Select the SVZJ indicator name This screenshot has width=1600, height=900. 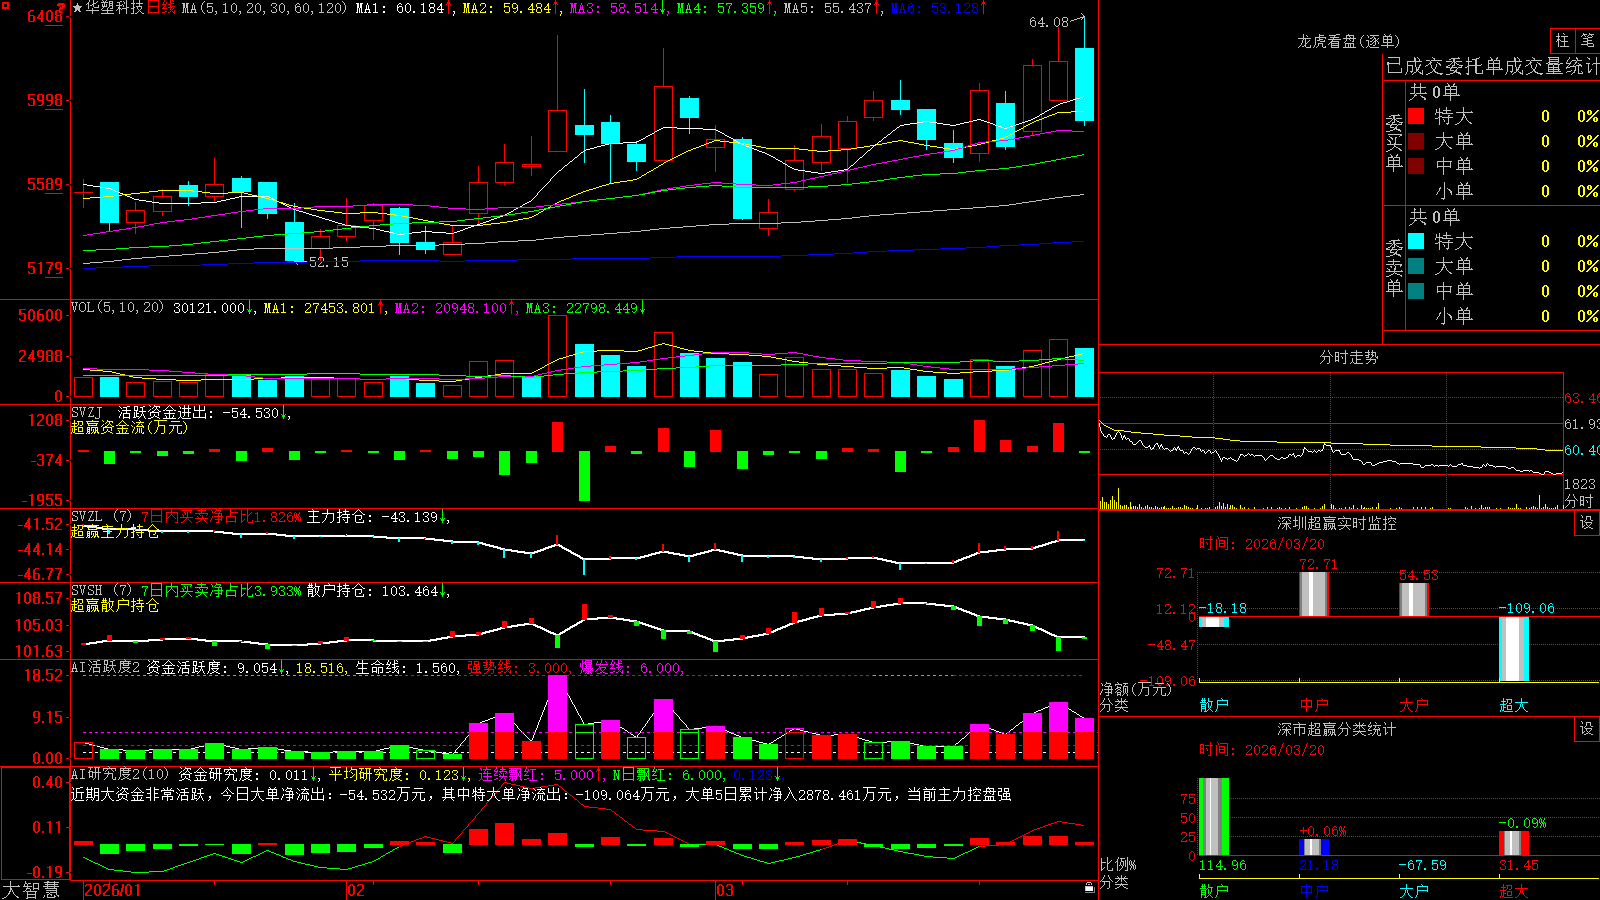tap(87, 413)
